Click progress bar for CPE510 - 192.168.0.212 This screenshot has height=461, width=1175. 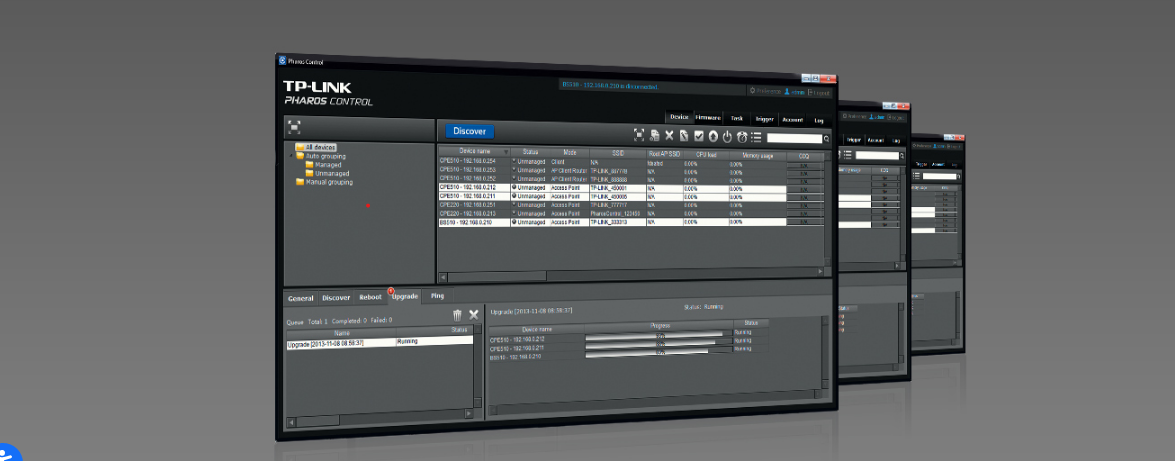tap(659, 334)
